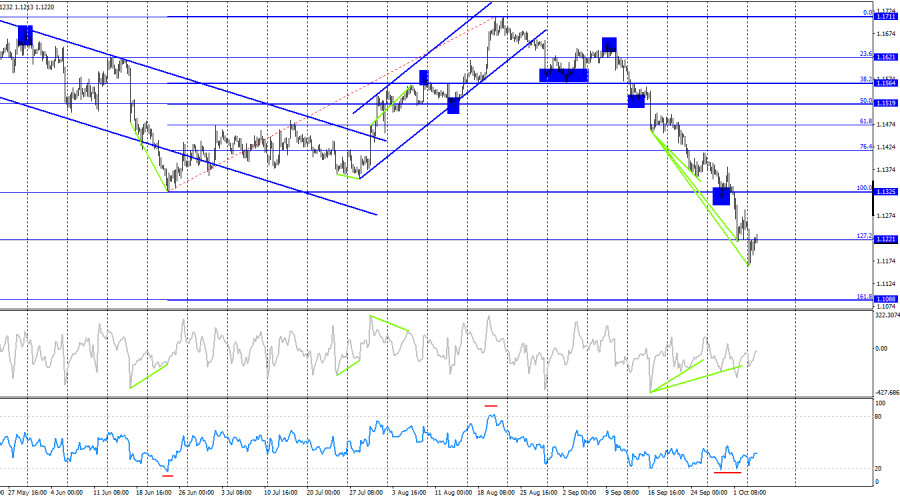The height and width of the screenshot is (500, 900).
Task: Click the 1 Oct 08:00 date label
Action: coord(750,493)
